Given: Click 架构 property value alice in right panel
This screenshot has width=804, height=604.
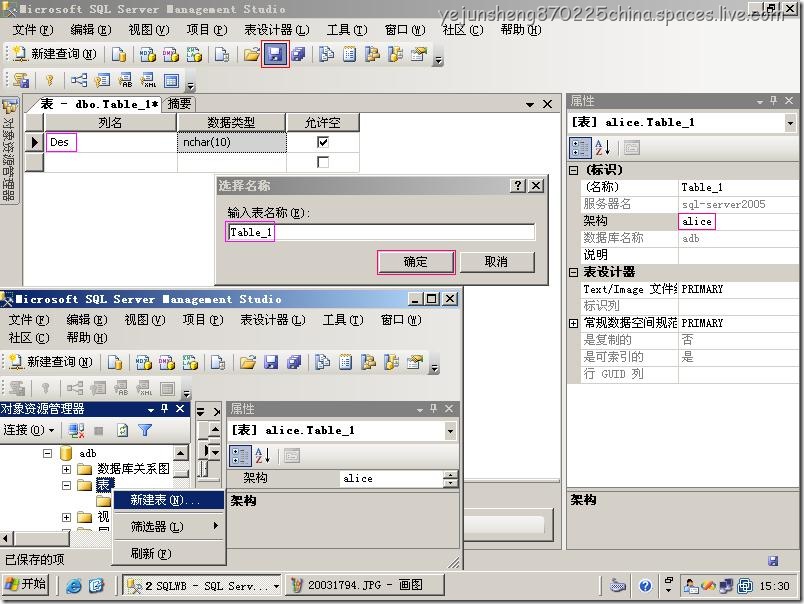Looking at the screenshot, I should click(737, 222).
